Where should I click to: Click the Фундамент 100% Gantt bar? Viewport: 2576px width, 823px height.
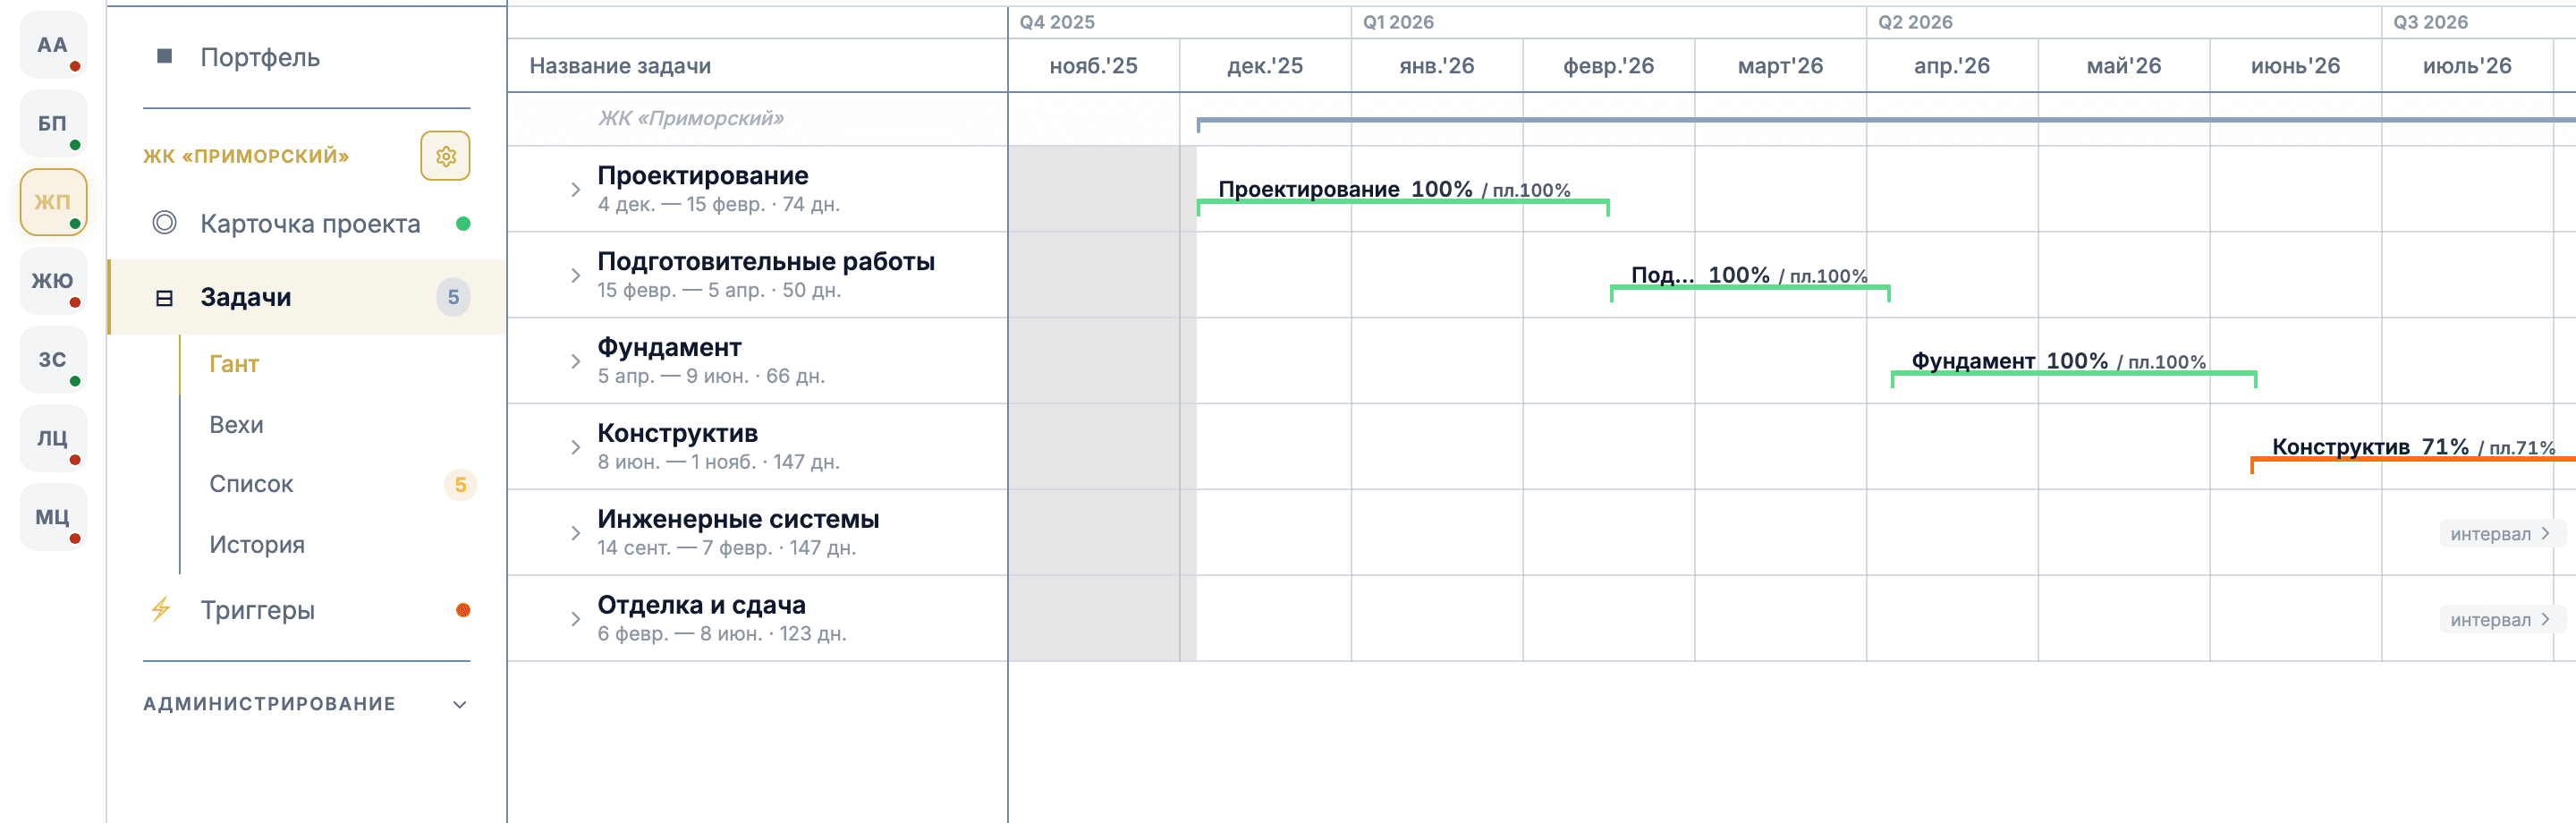2074,373
